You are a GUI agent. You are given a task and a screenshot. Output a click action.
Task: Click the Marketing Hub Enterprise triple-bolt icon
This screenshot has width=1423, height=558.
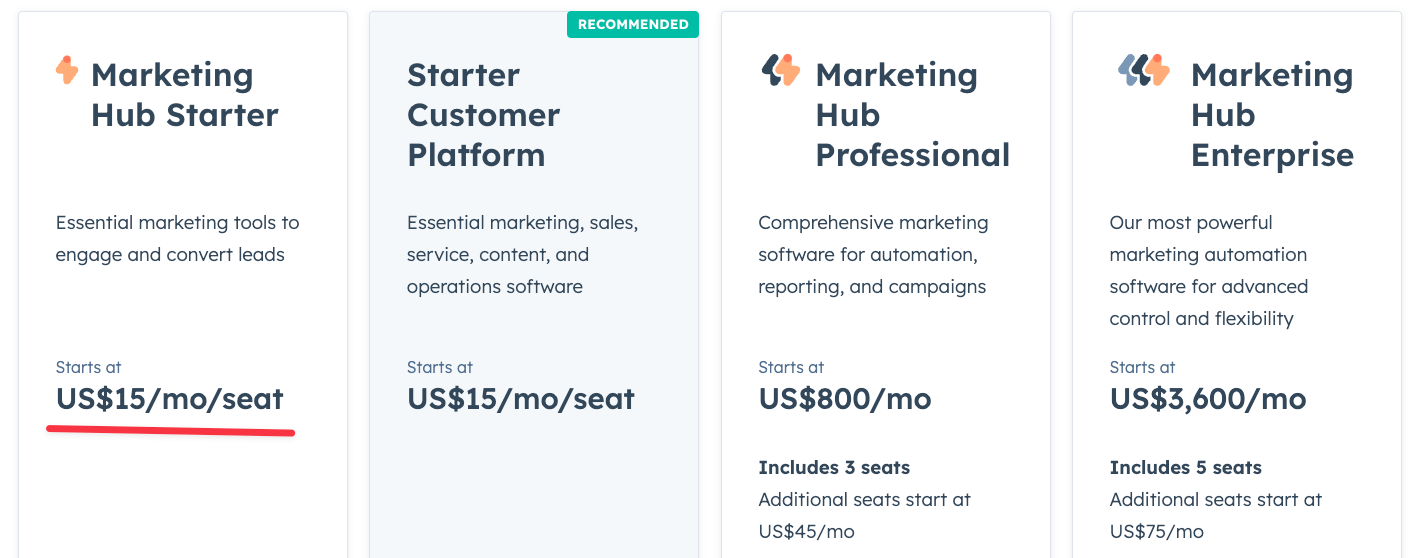tap(1143, 71)
